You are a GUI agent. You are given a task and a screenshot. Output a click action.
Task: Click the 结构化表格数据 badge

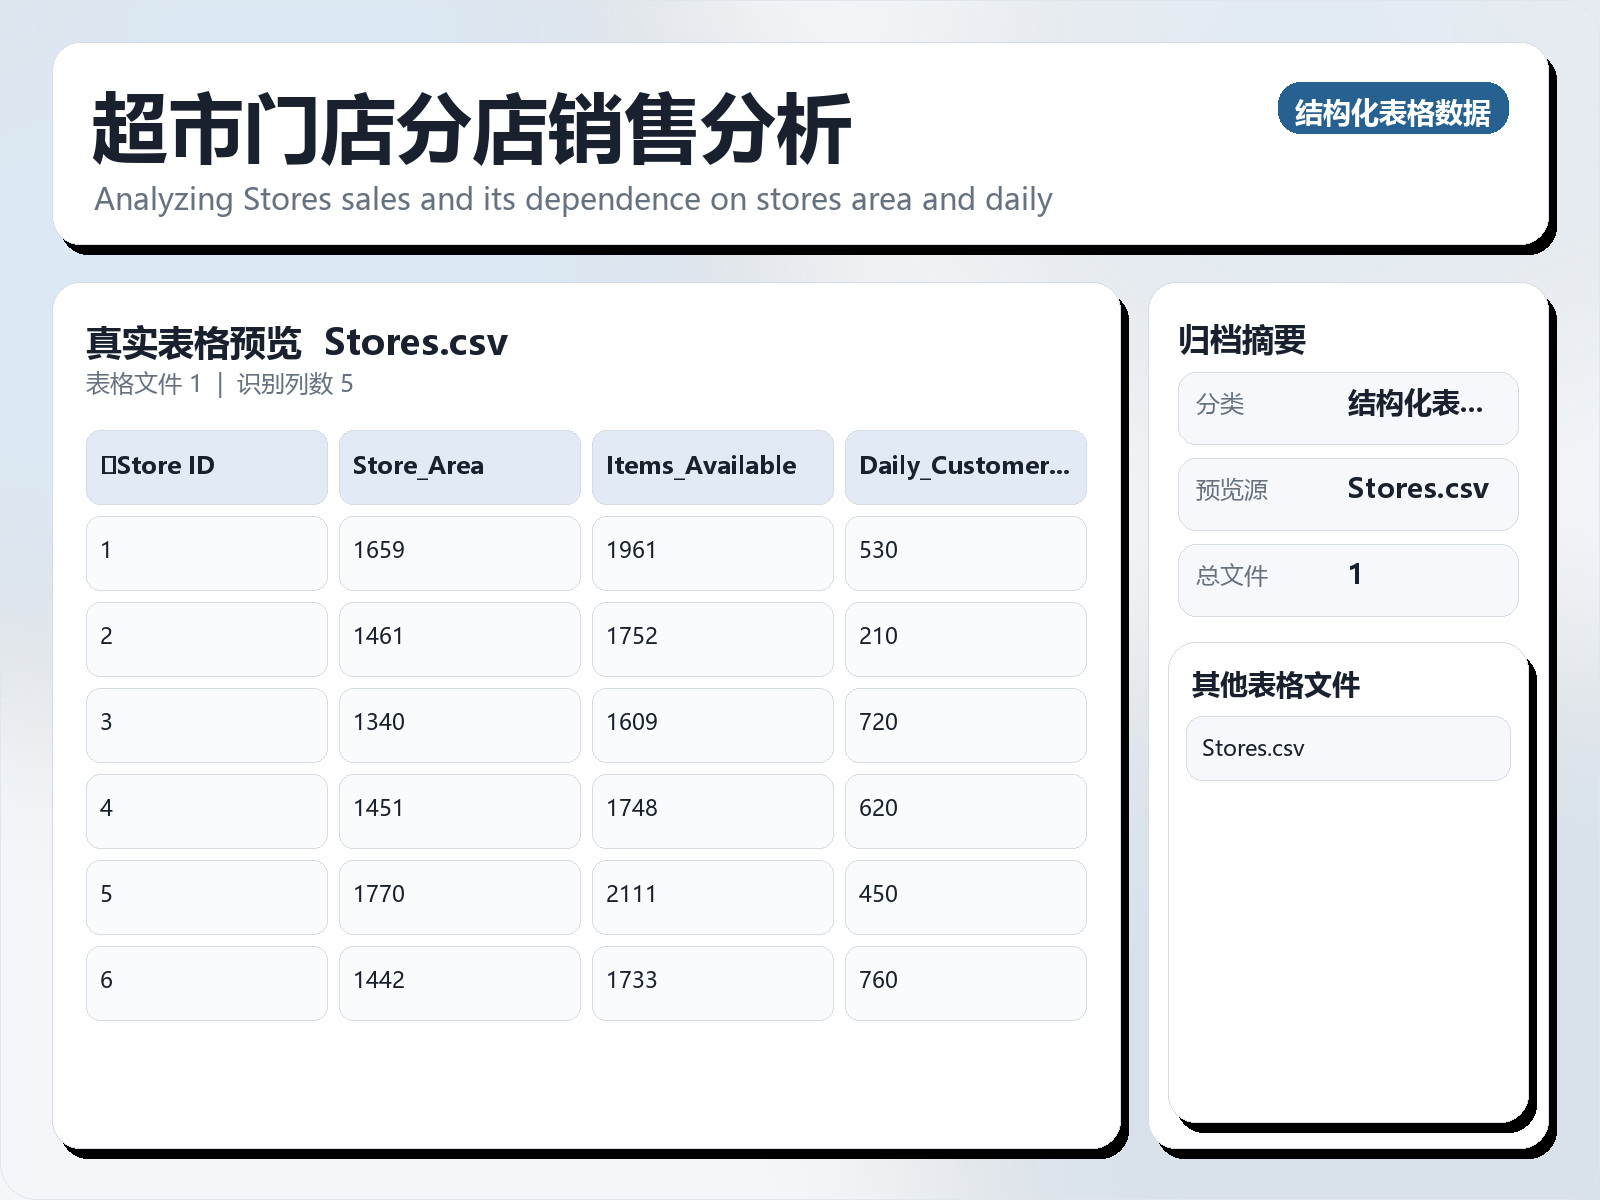pos(1394,112)
